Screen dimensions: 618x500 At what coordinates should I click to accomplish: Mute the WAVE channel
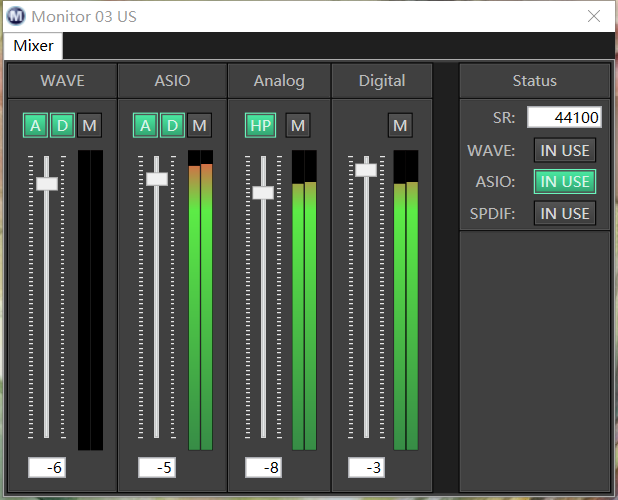click(x=90, y=125)
